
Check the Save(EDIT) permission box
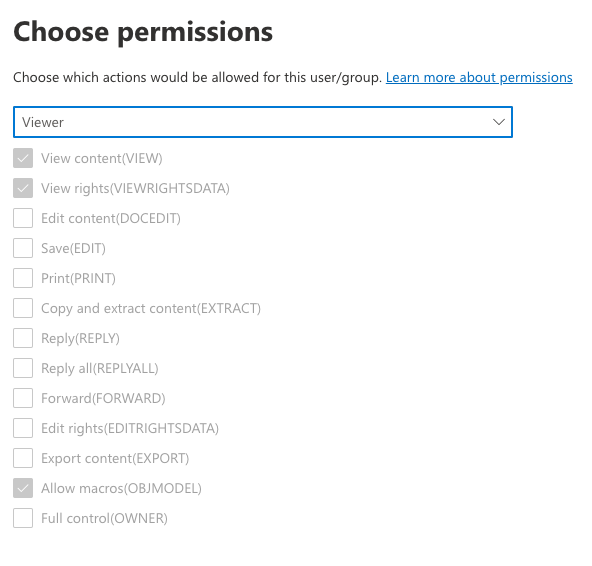pos(23,248)
